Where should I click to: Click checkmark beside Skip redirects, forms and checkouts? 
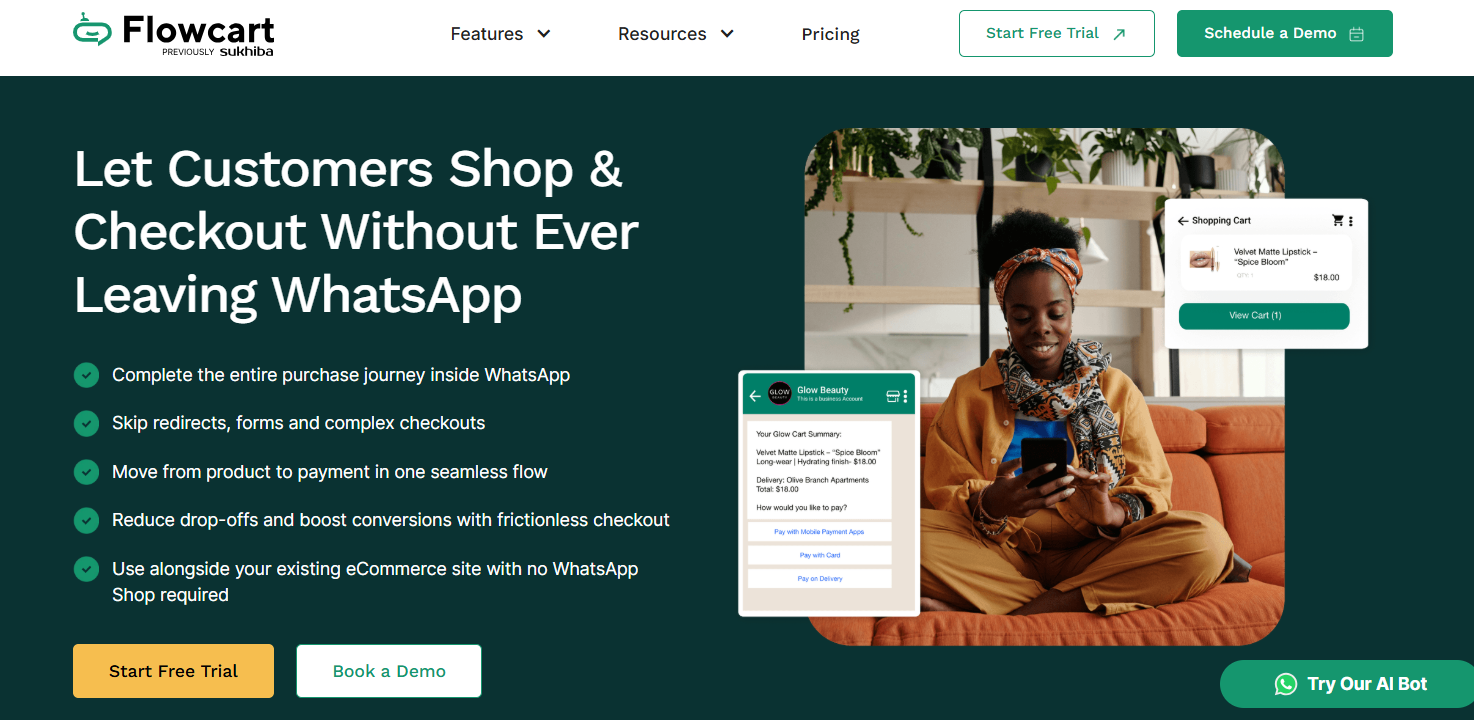coord(86,423)
